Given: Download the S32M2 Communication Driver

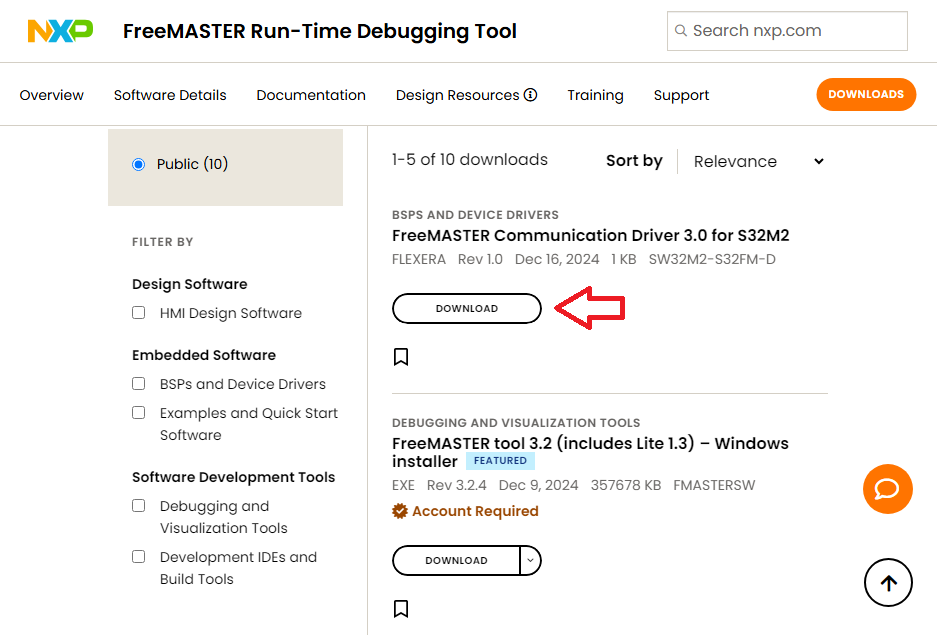Looking at the screenshot, I should pyautogui.click(x=466, y=309).
